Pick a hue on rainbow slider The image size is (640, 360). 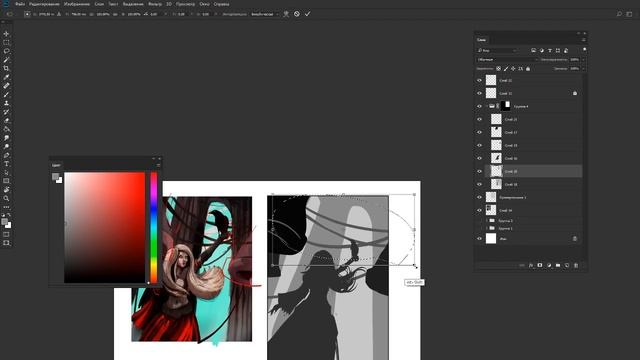coord(153,227)
